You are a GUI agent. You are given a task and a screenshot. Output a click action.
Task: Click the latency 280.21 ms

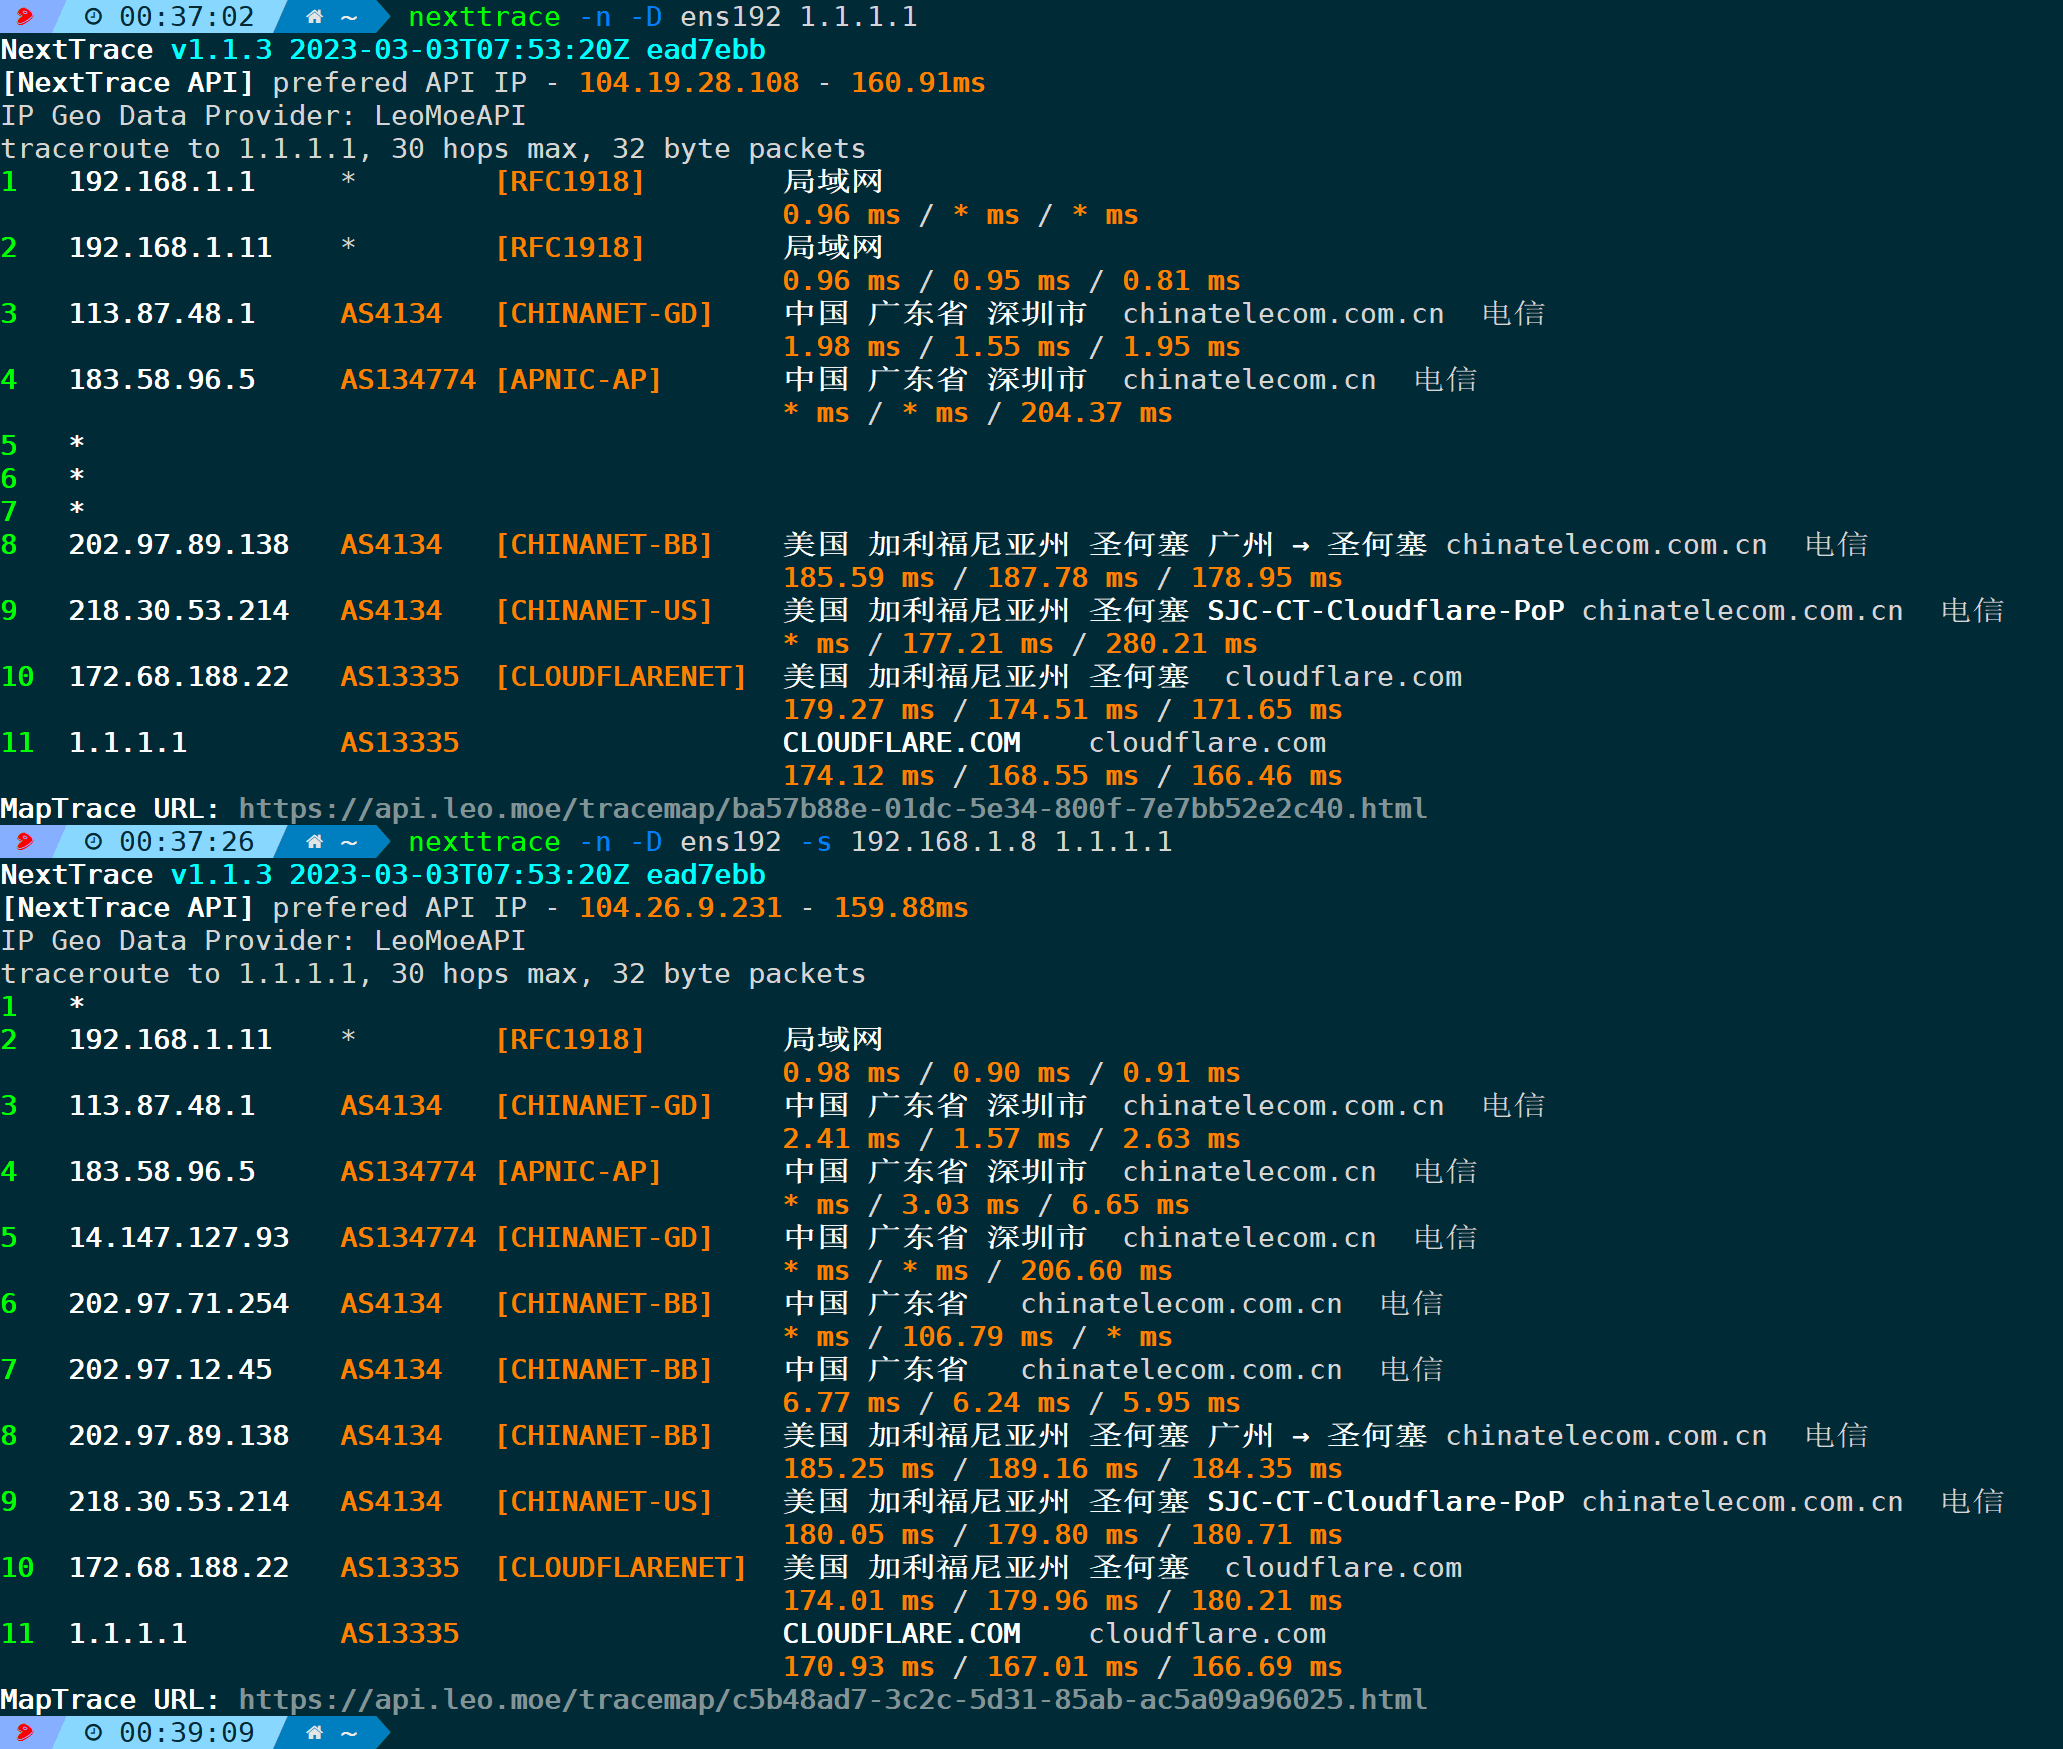(1181, 643)
